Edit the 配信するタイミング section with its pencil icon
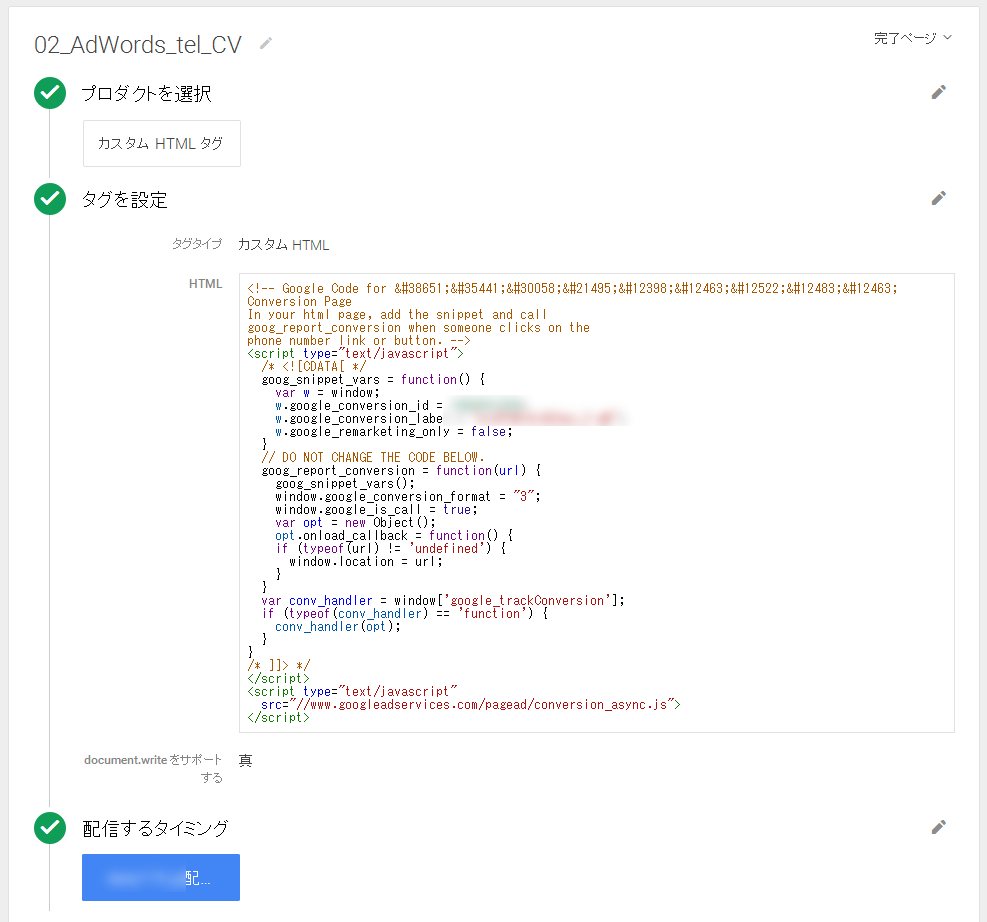 pos(939,827)
